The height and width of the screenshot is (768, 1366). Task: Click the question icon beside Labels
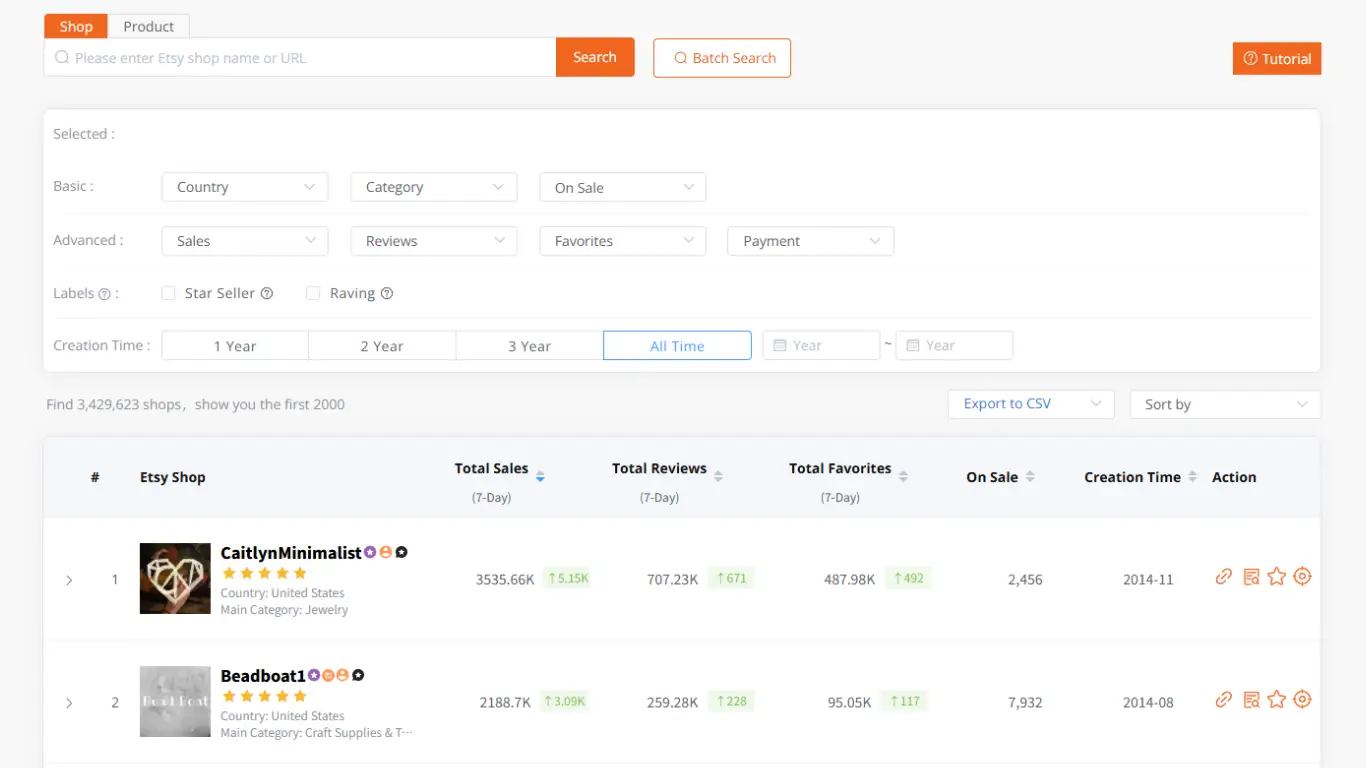pos(104,294)
